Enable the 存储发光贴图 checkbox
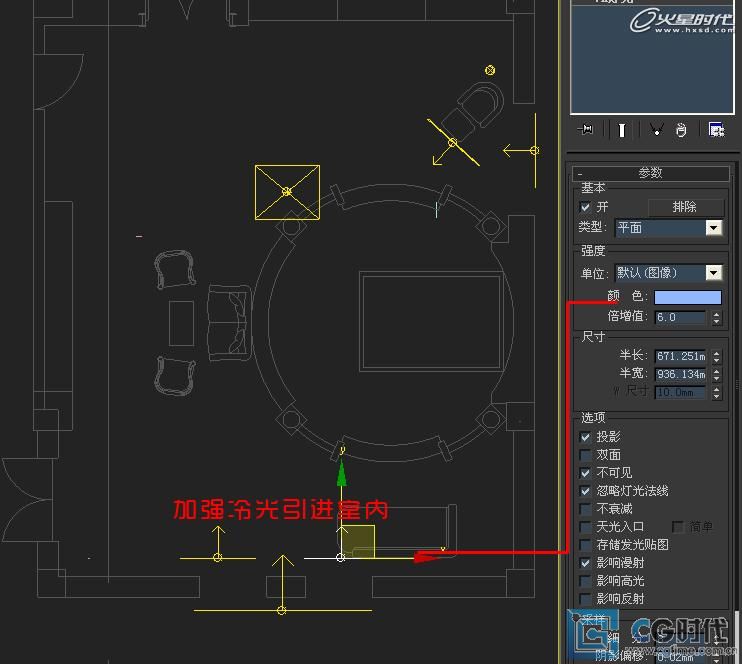 [585, 545]
